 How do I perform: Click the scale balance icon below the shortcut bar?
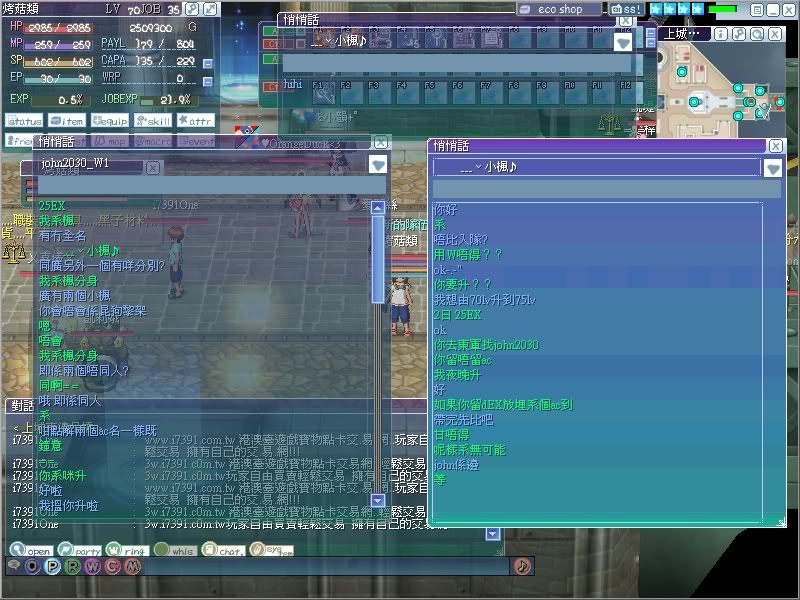(609, 123)
